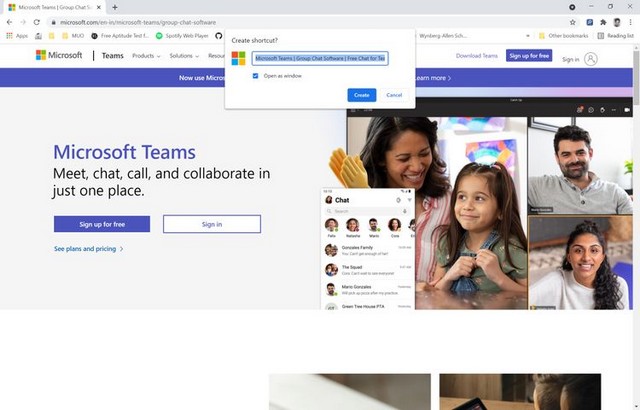Open the Apps bookmarks grid
The image size is (640, 410).
17,36
